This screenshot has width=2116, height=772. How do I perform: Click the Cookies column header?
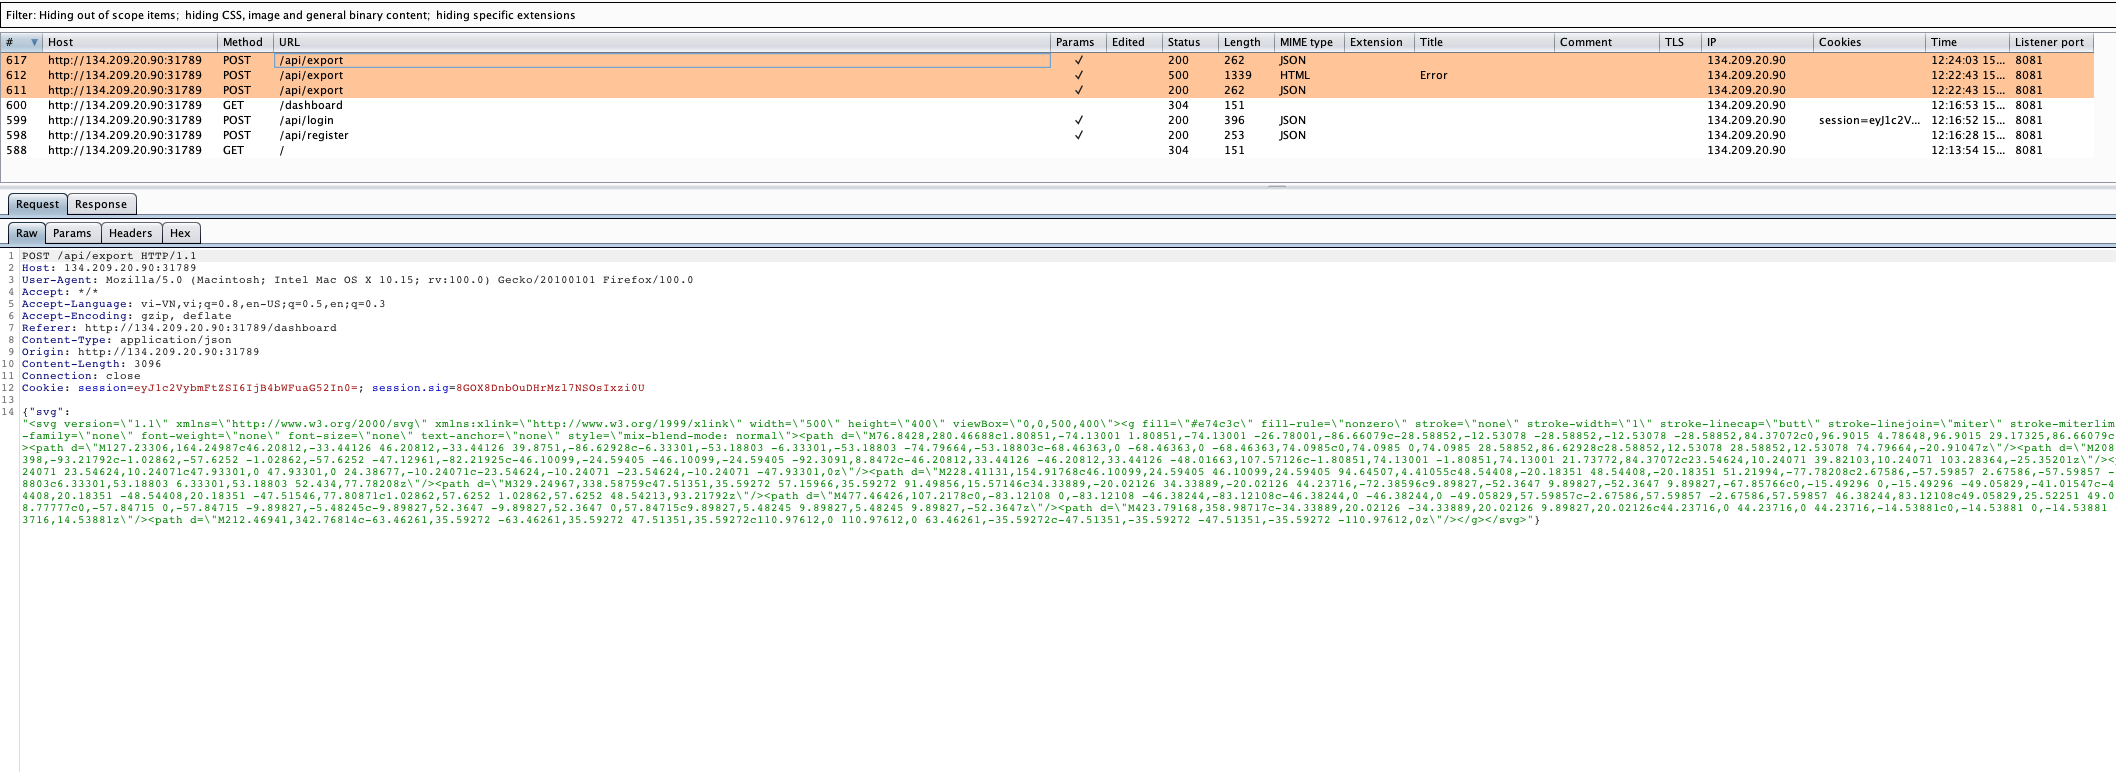point(1869,42)
